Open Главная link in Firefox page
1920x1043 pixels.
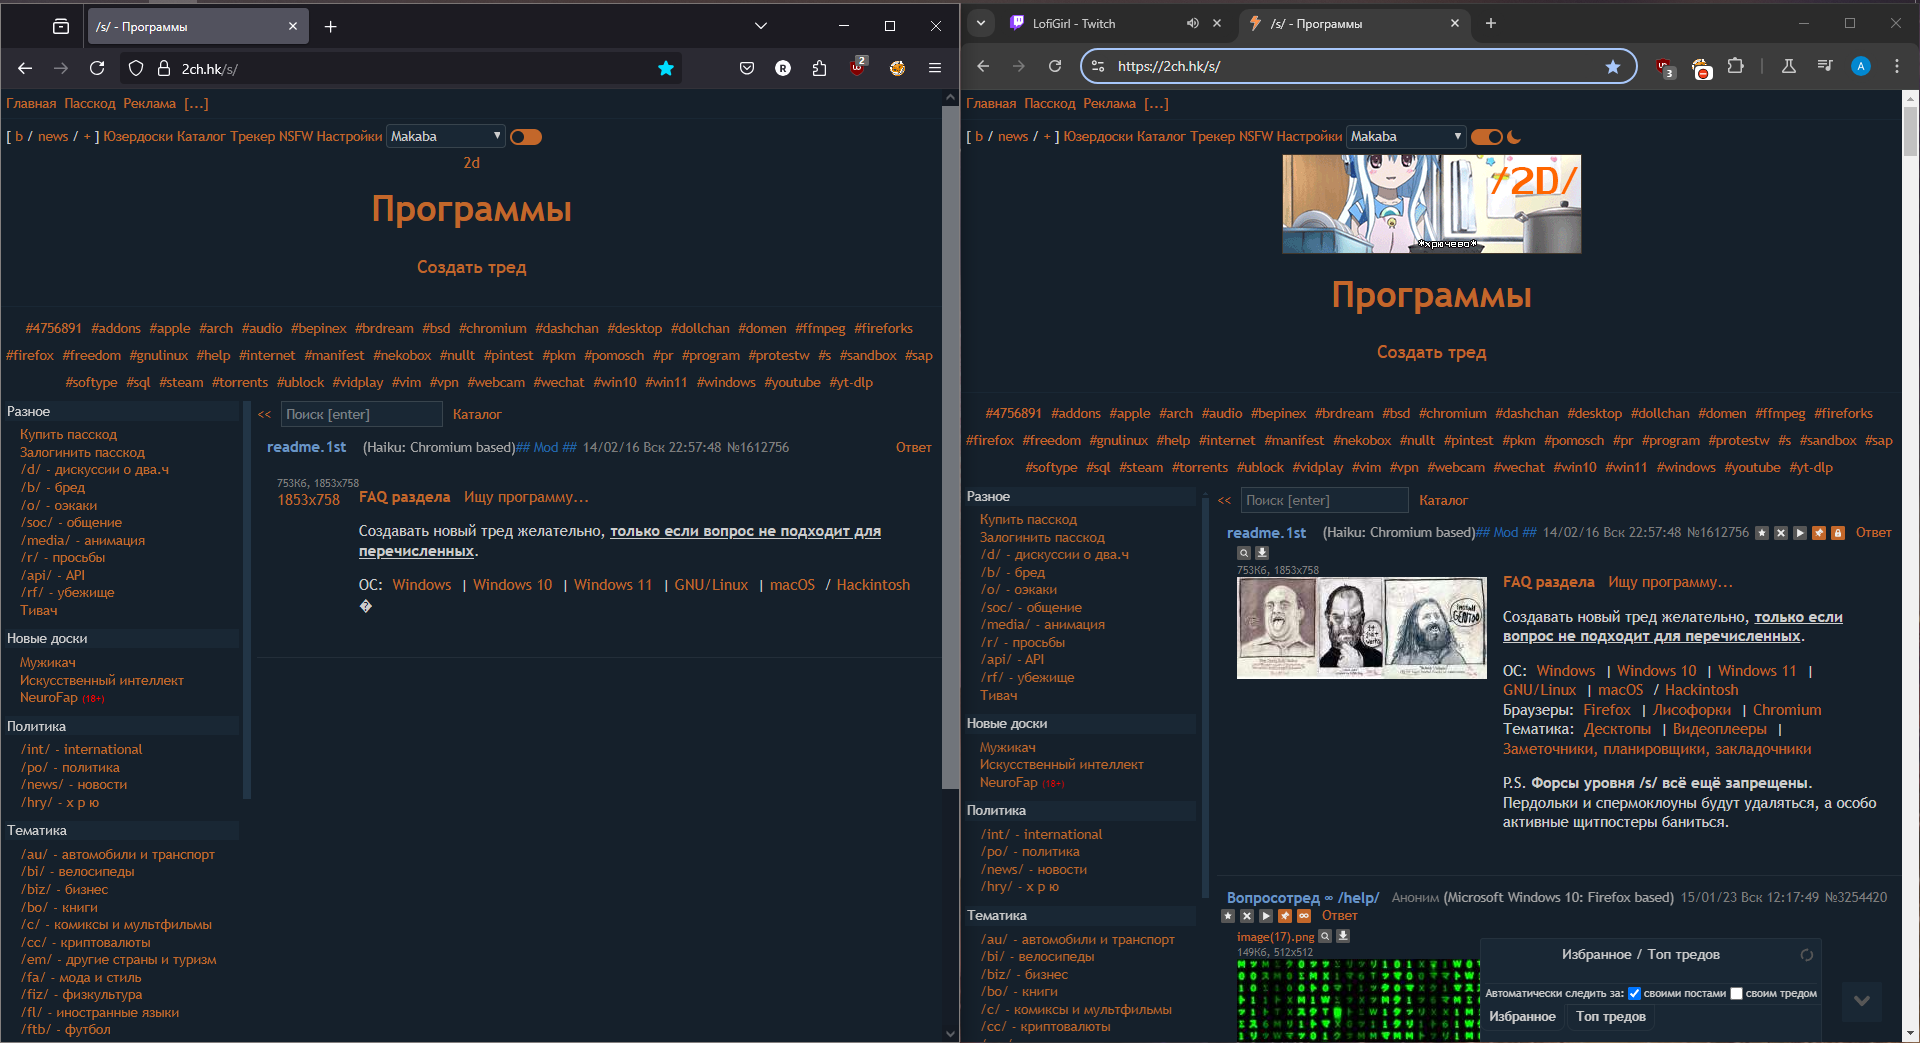click(x=31, y=103)
